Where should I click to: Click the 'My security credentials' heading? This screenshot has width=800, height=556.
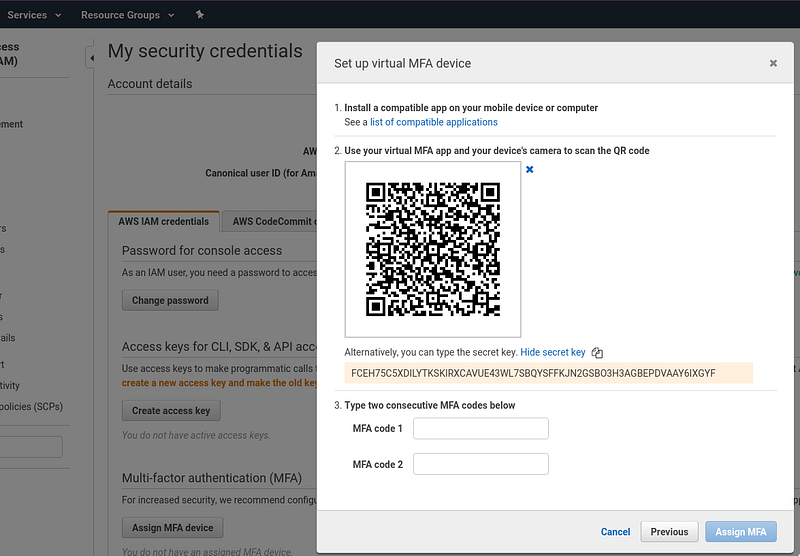click(205, 51)
